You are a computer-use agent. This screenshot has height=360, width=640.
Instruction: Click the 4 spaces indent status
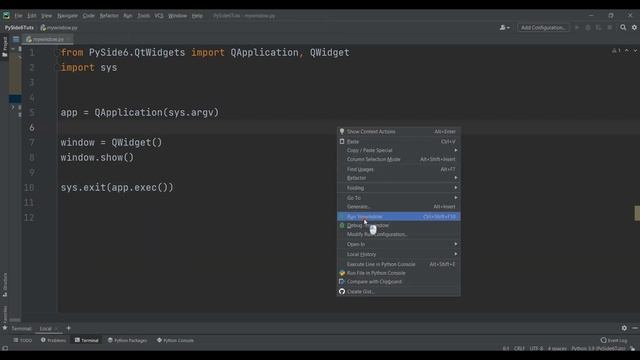pyautogui.click(x=557, y=349)
